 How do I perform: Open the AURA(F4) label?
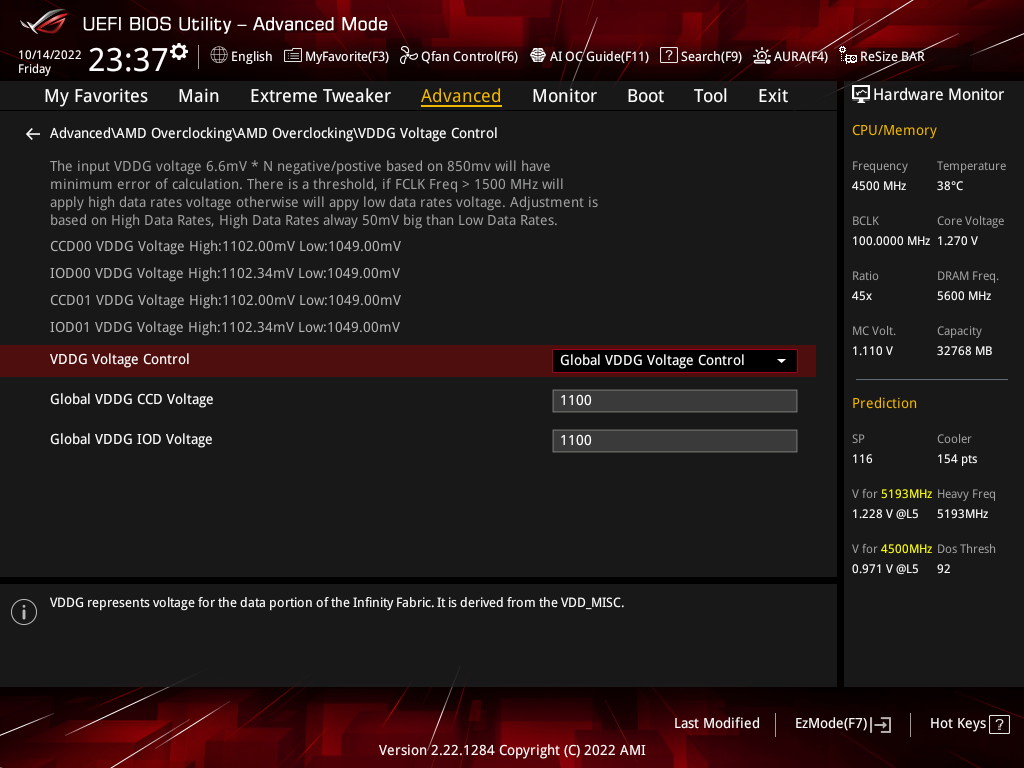tap(801, 57)
